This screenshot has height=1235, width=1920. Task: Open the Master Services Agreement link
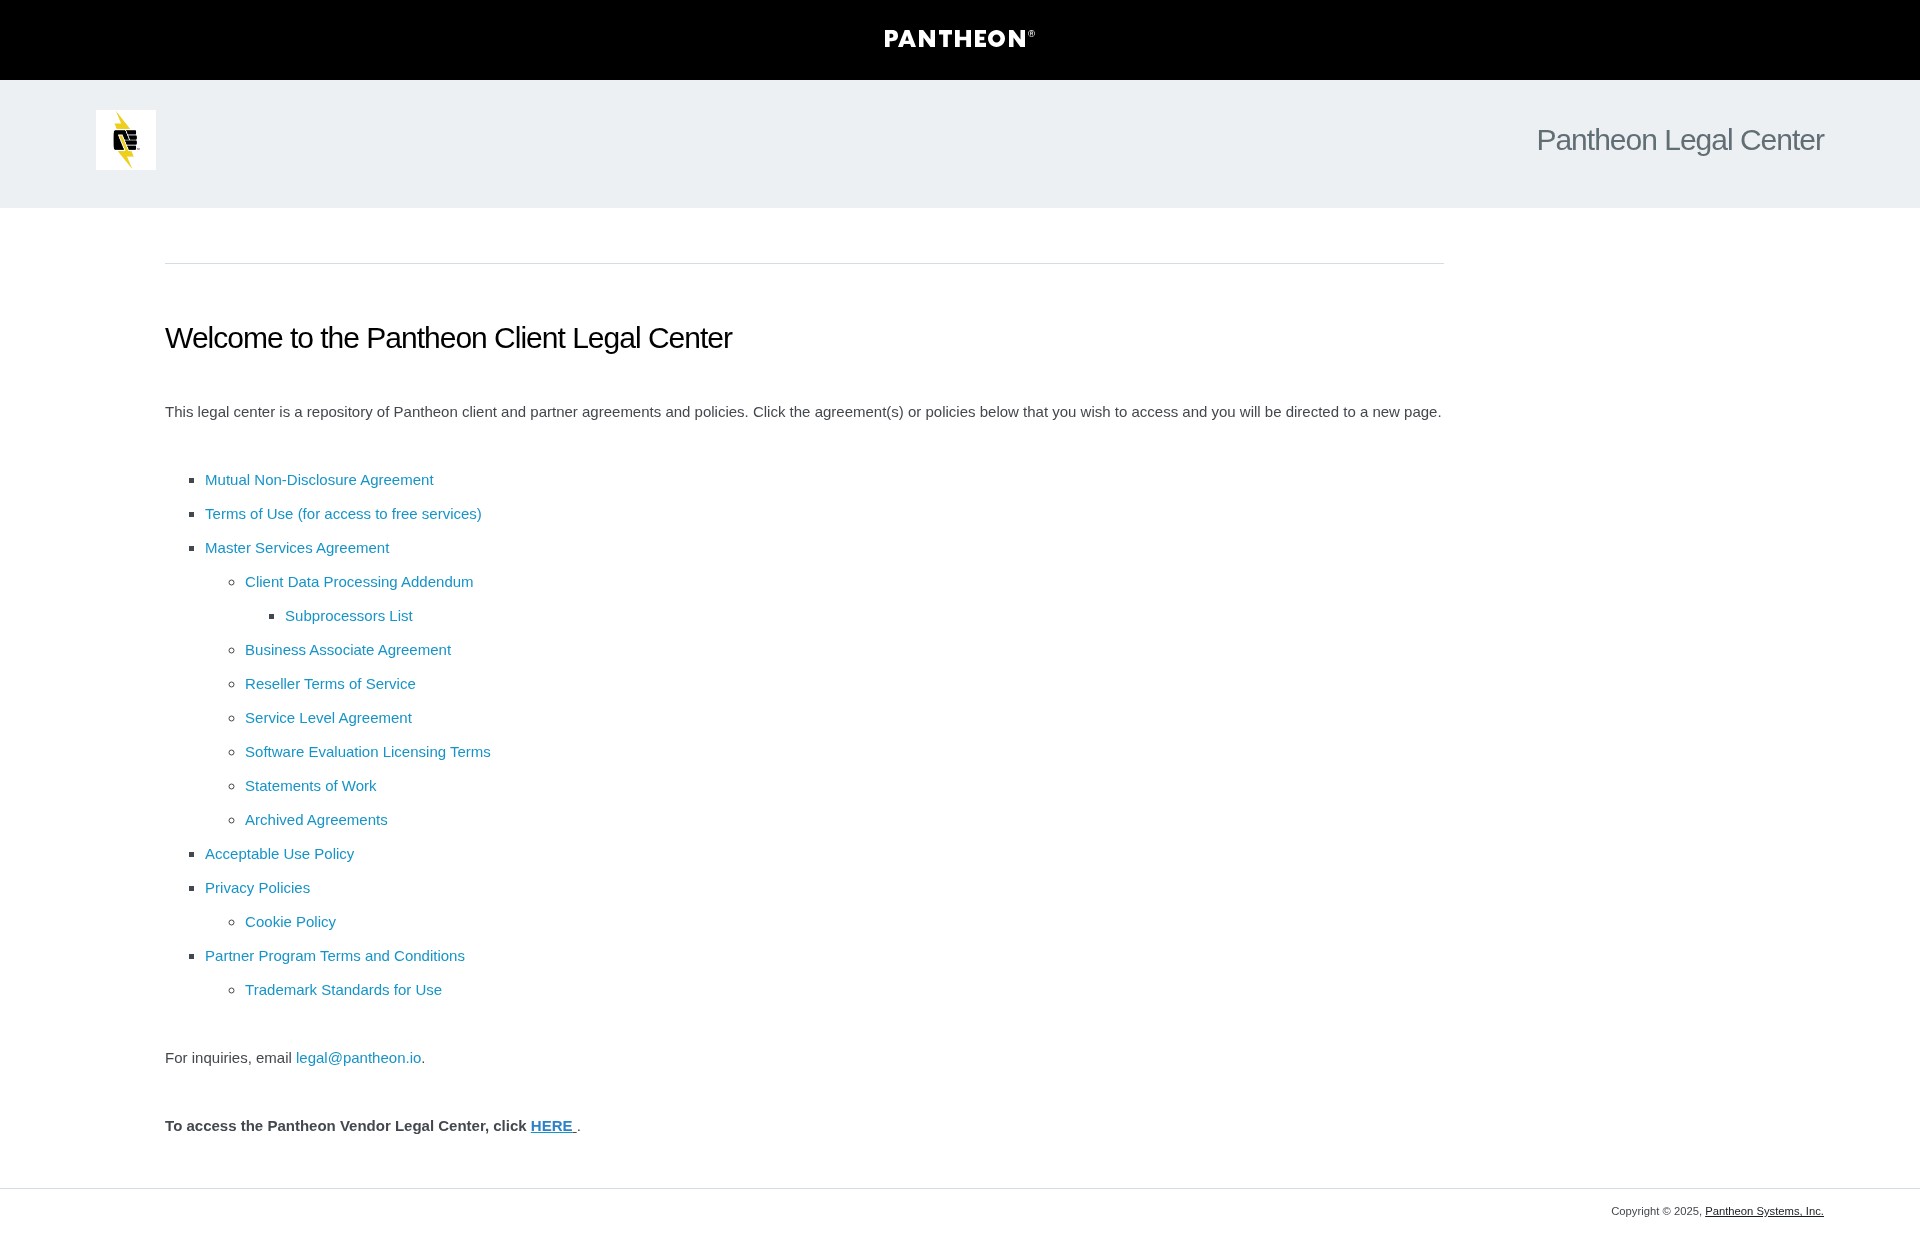[x=297, y=548]
